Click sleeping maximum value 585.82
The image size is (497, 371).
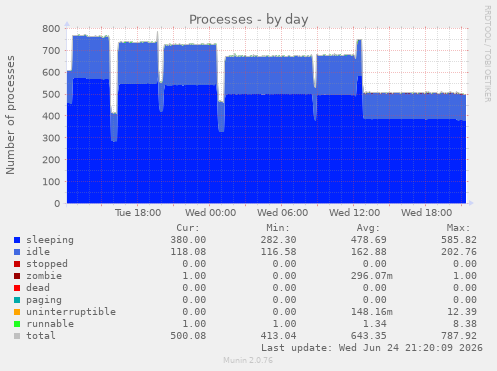coord(459,240)
